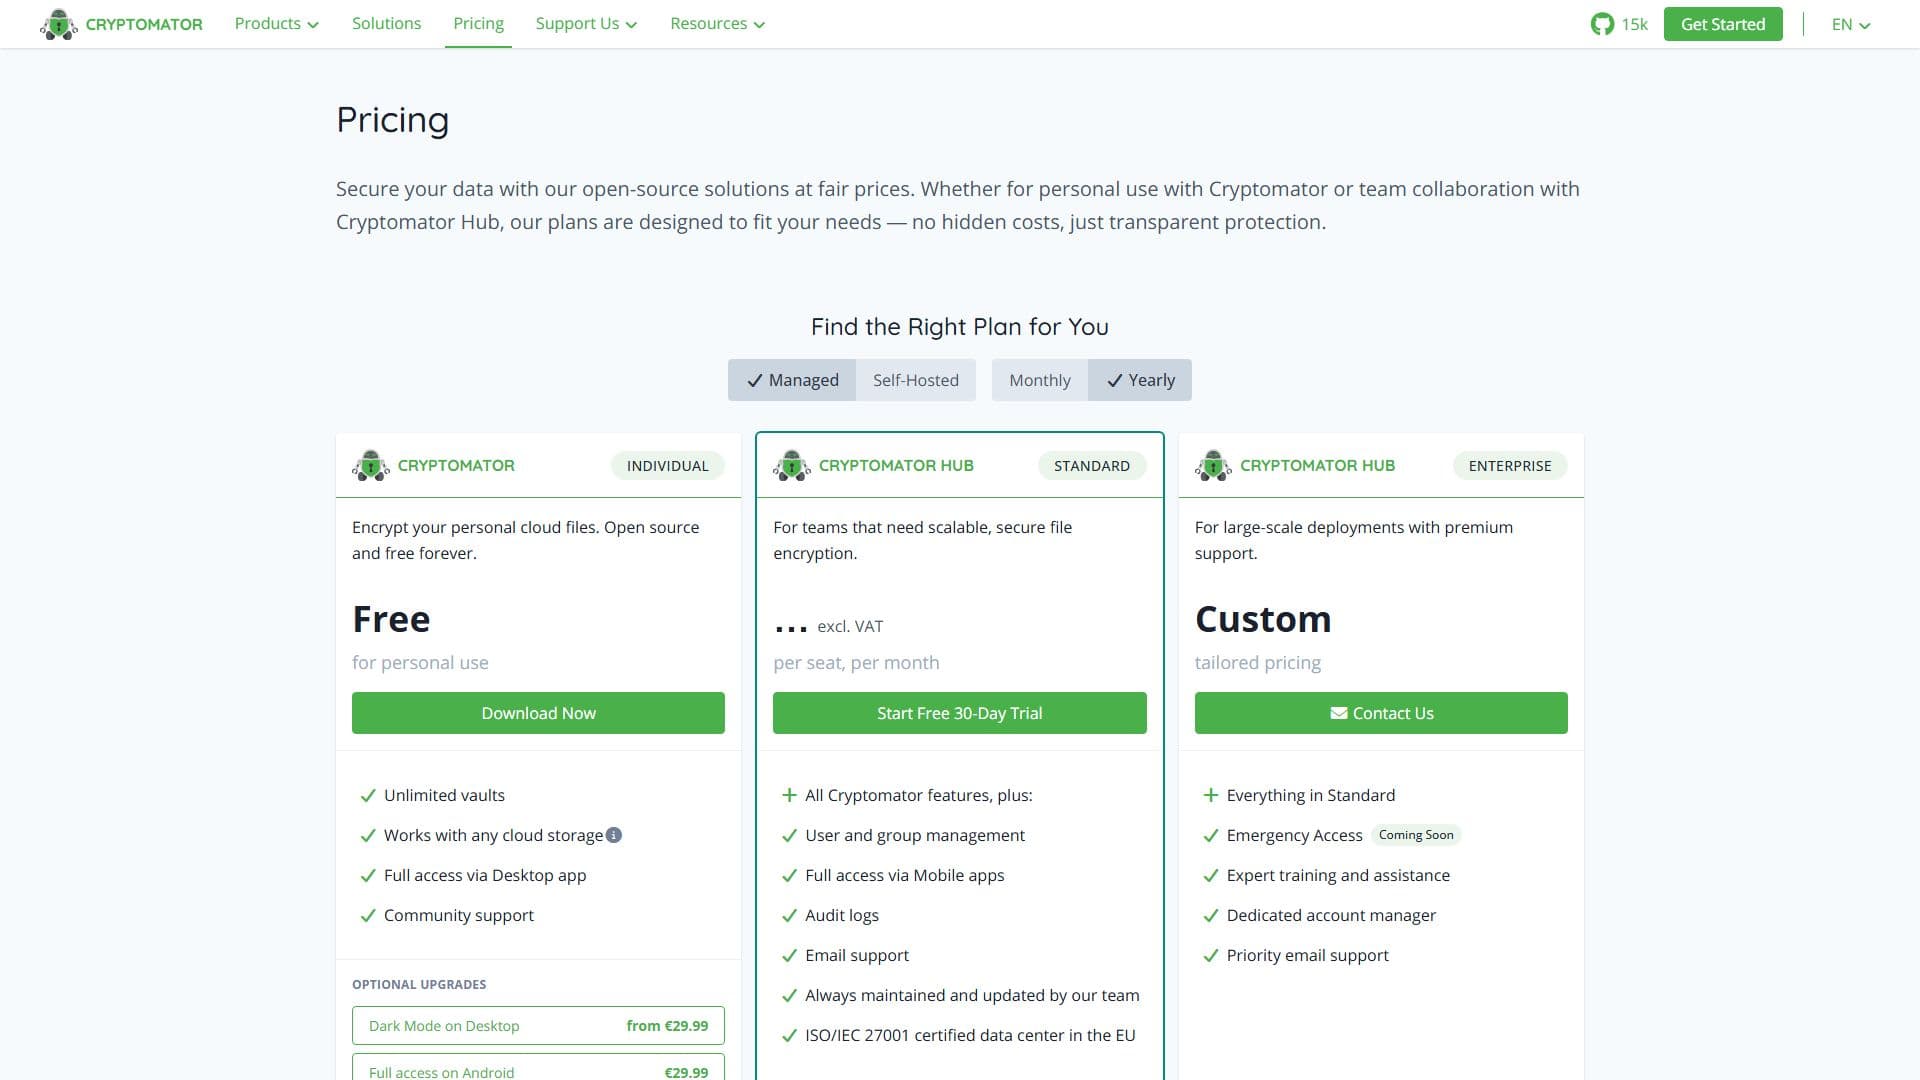This screenshot has width=1920, height=1080.
Task: Click the CRYPTOMATOR title on Individual card
Action: [x=456, y=466]
